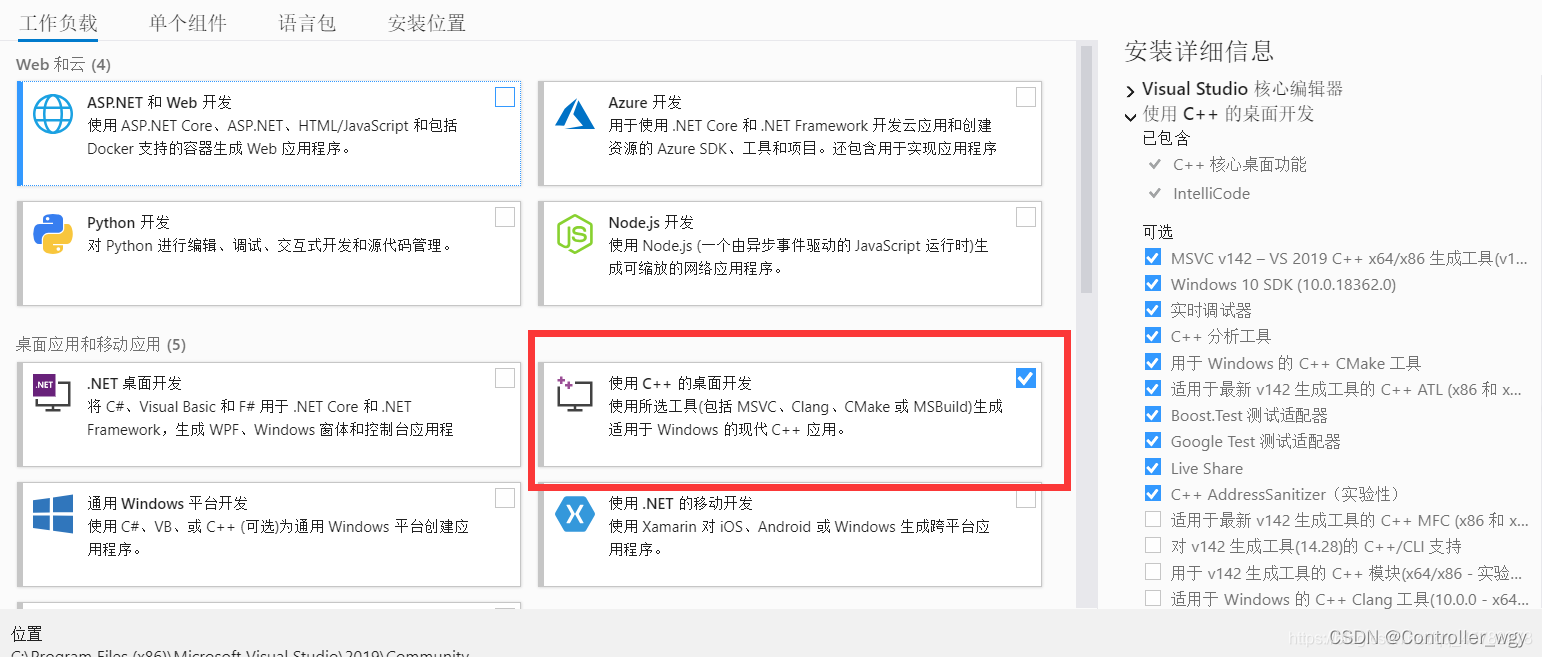Image resolution: width=1542 pixels, height=657 pixels.
Task: Click the 安装详细信息 panel heading
Action: 1200,50
